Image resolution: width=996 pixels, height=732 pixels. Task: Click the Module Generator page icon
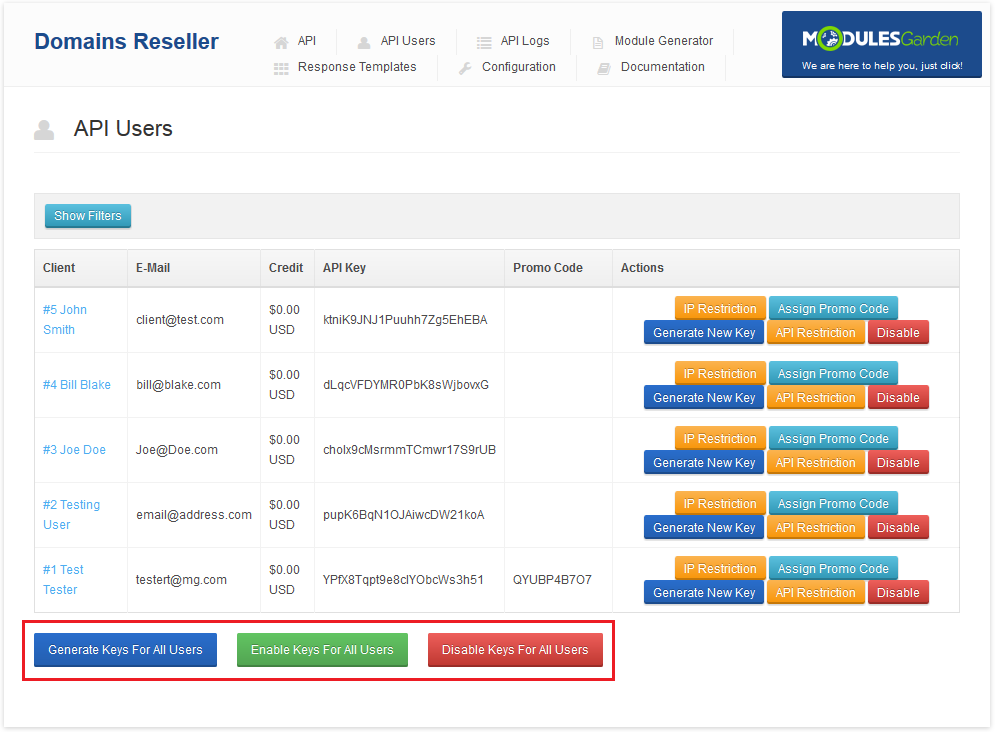(x=598, y=43)
